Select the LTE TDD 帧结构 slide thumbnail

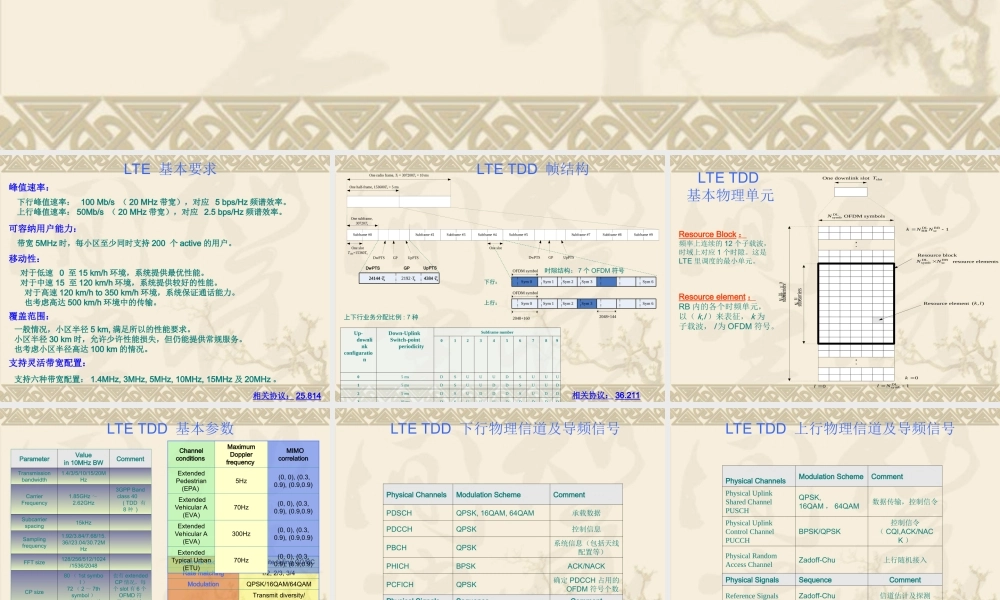(500, 279)
